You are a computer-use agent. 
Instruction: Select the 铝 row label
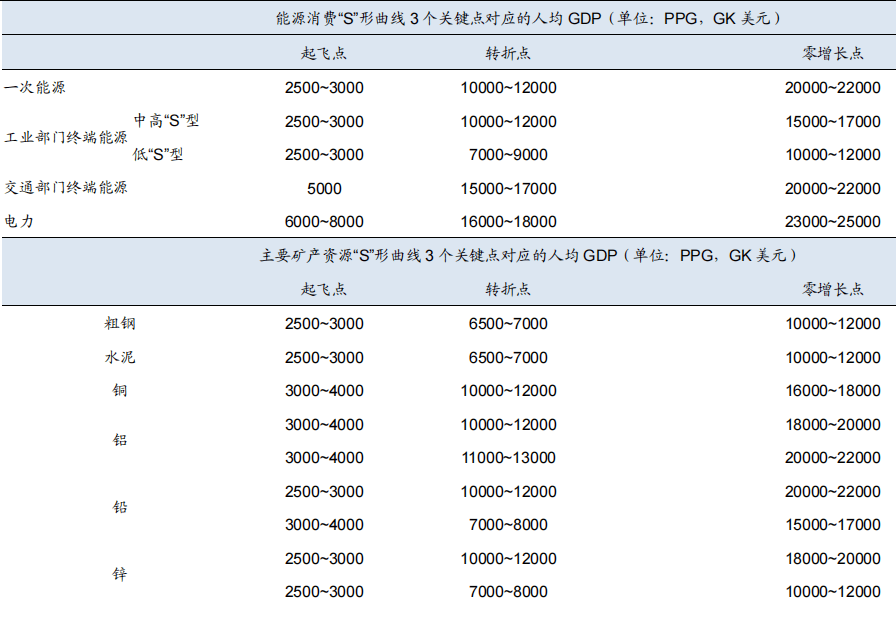[119, 440]
